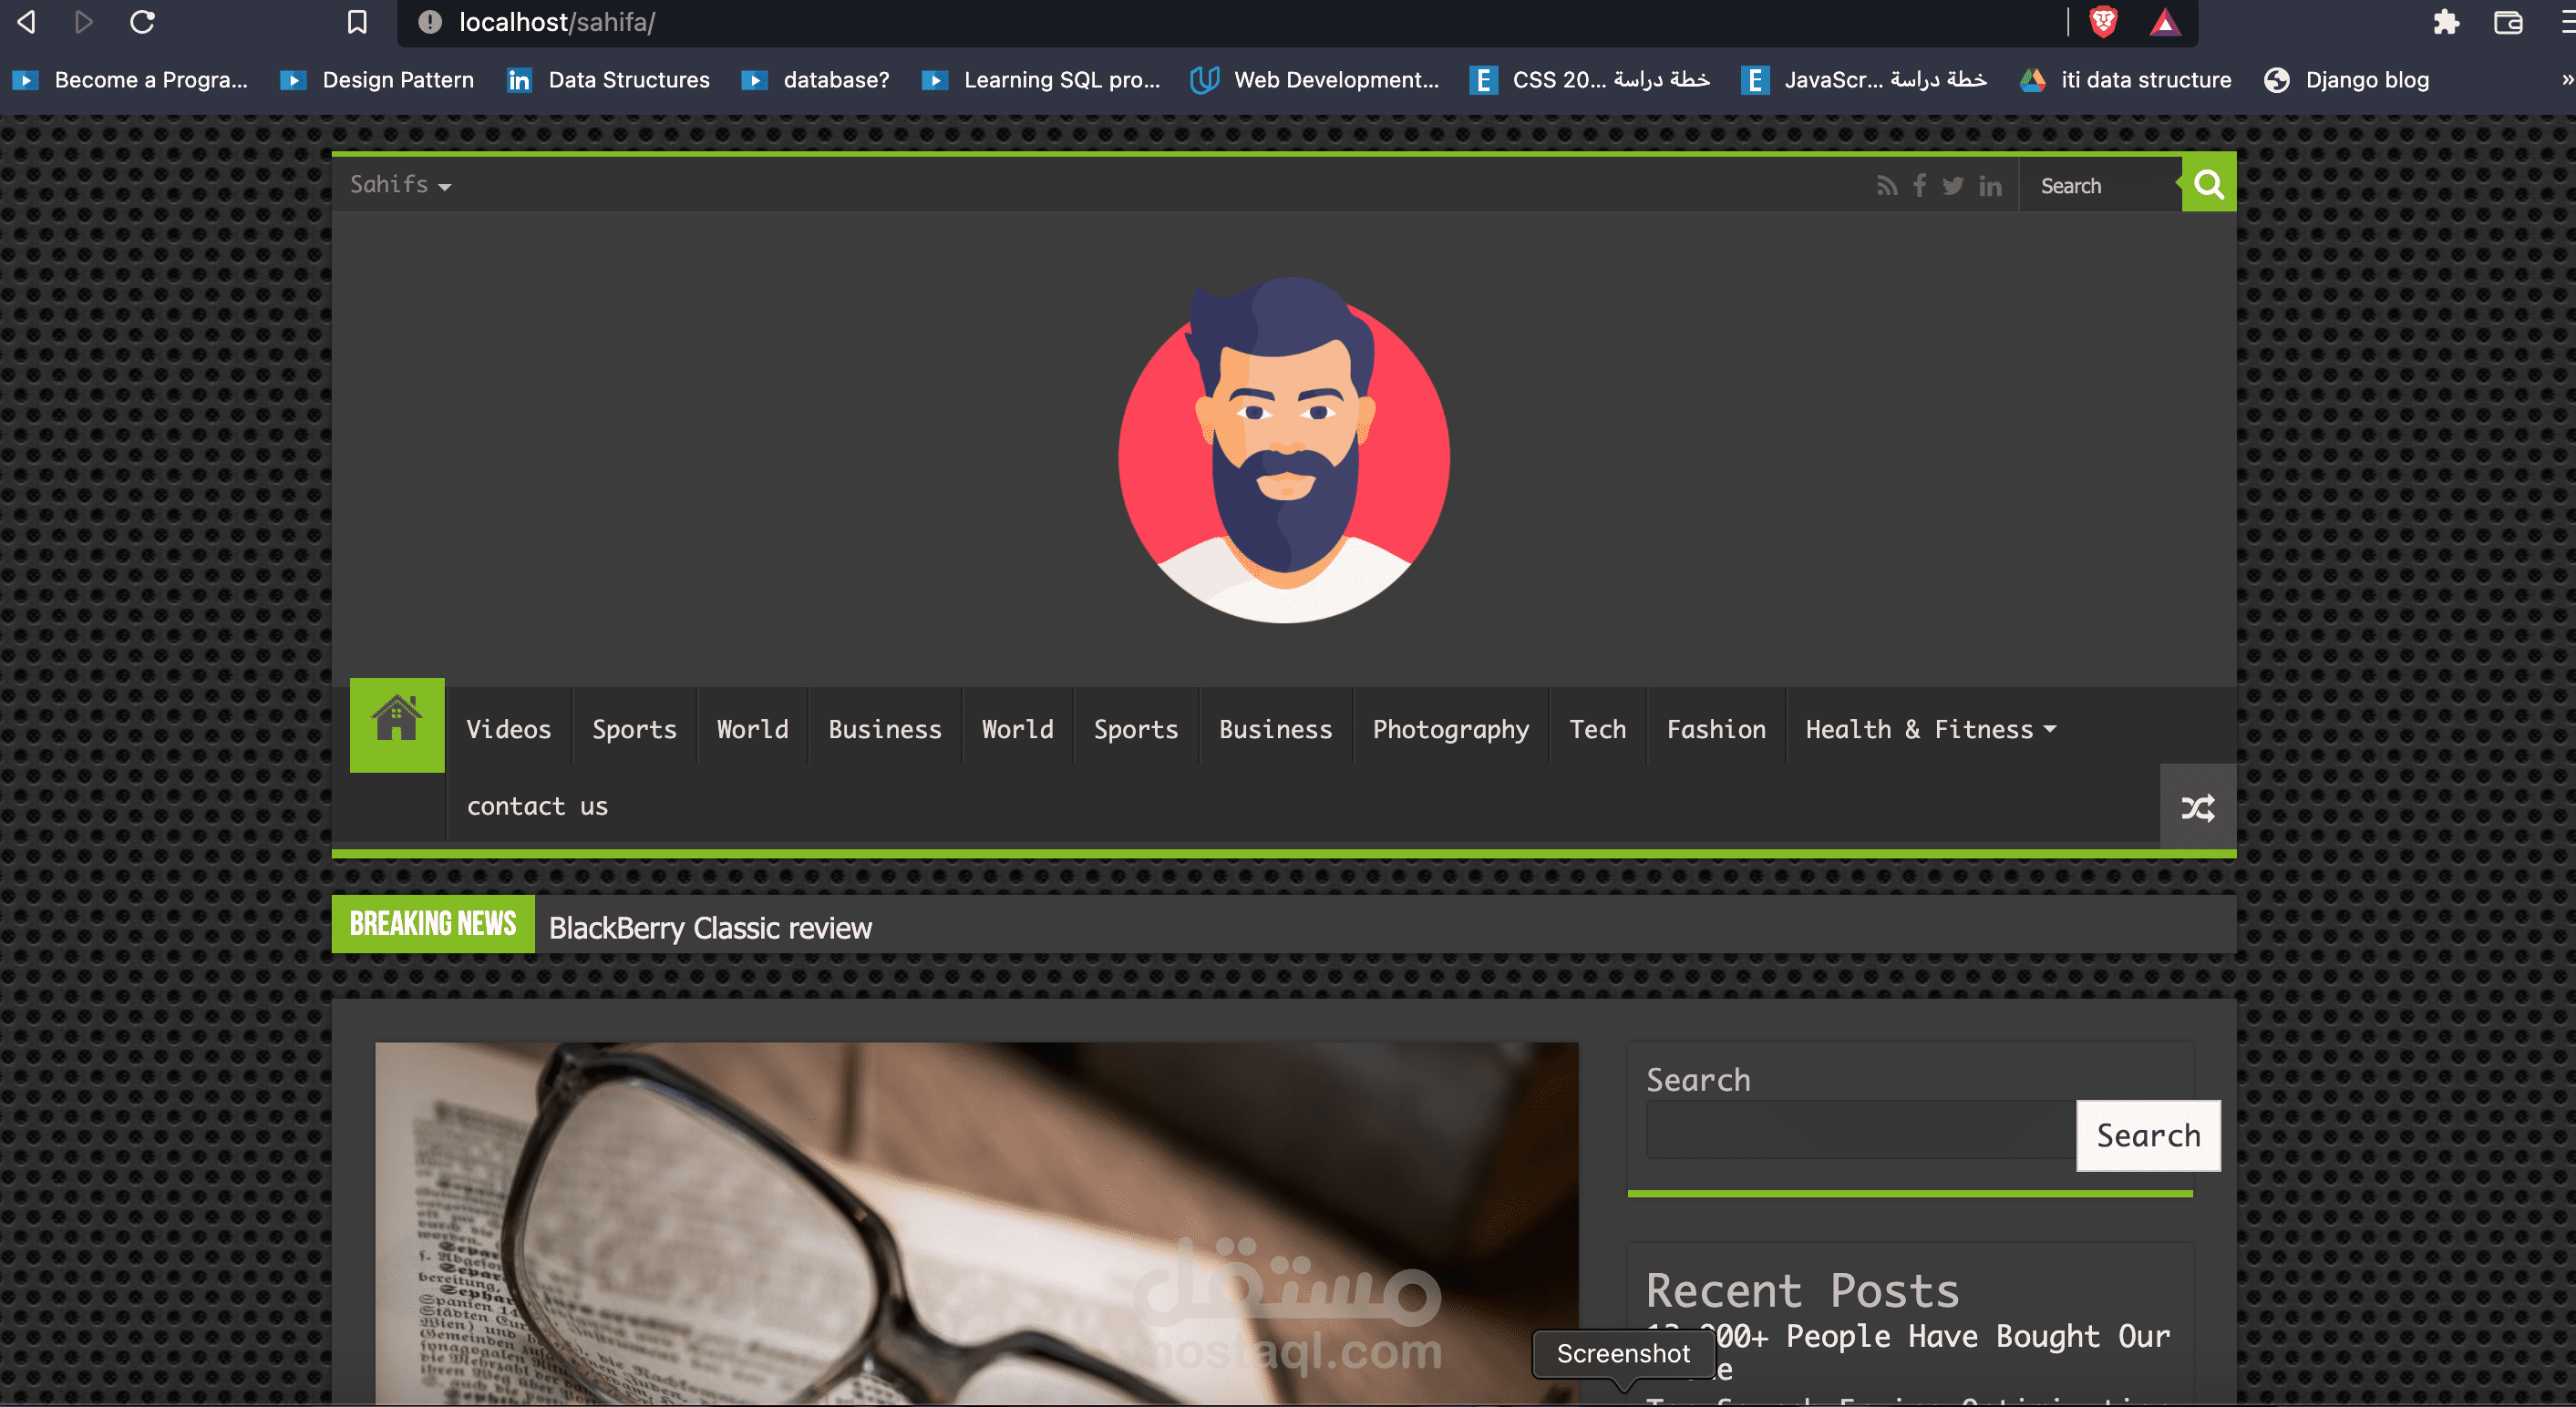
Task: Open the Videos menu item
Action: [x=509, y=729]
